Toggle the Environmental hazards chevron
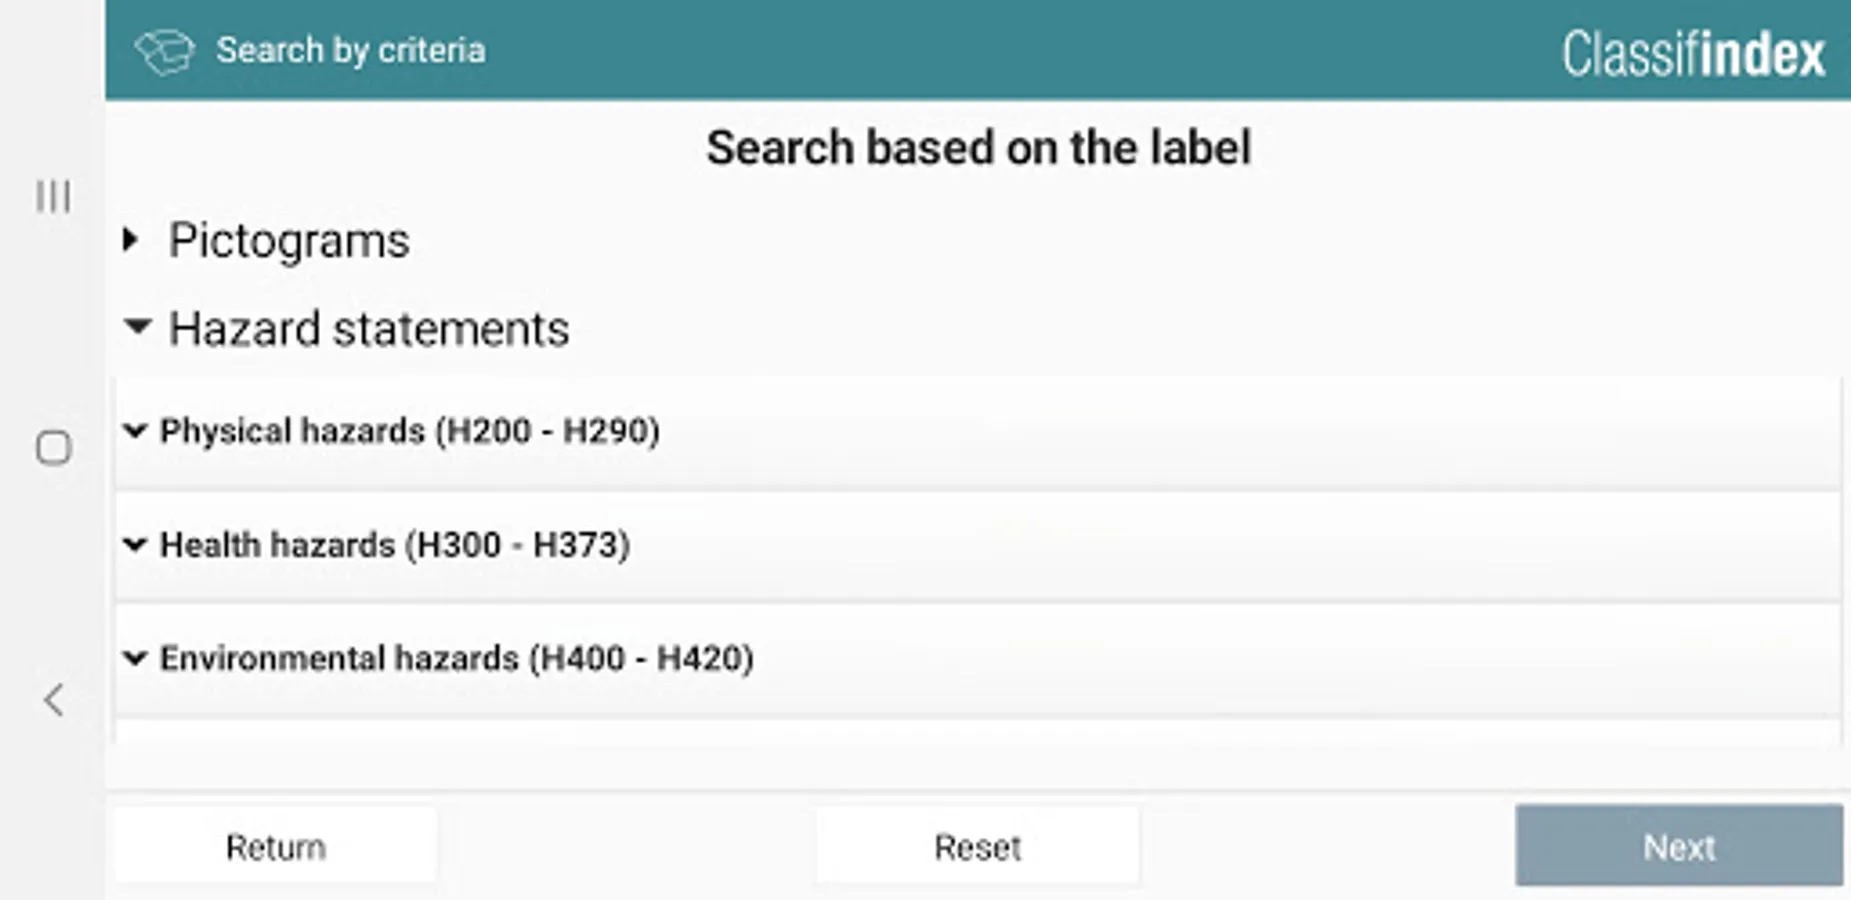Viewport: 1851px width, 900px height. (x=134, y=658)
